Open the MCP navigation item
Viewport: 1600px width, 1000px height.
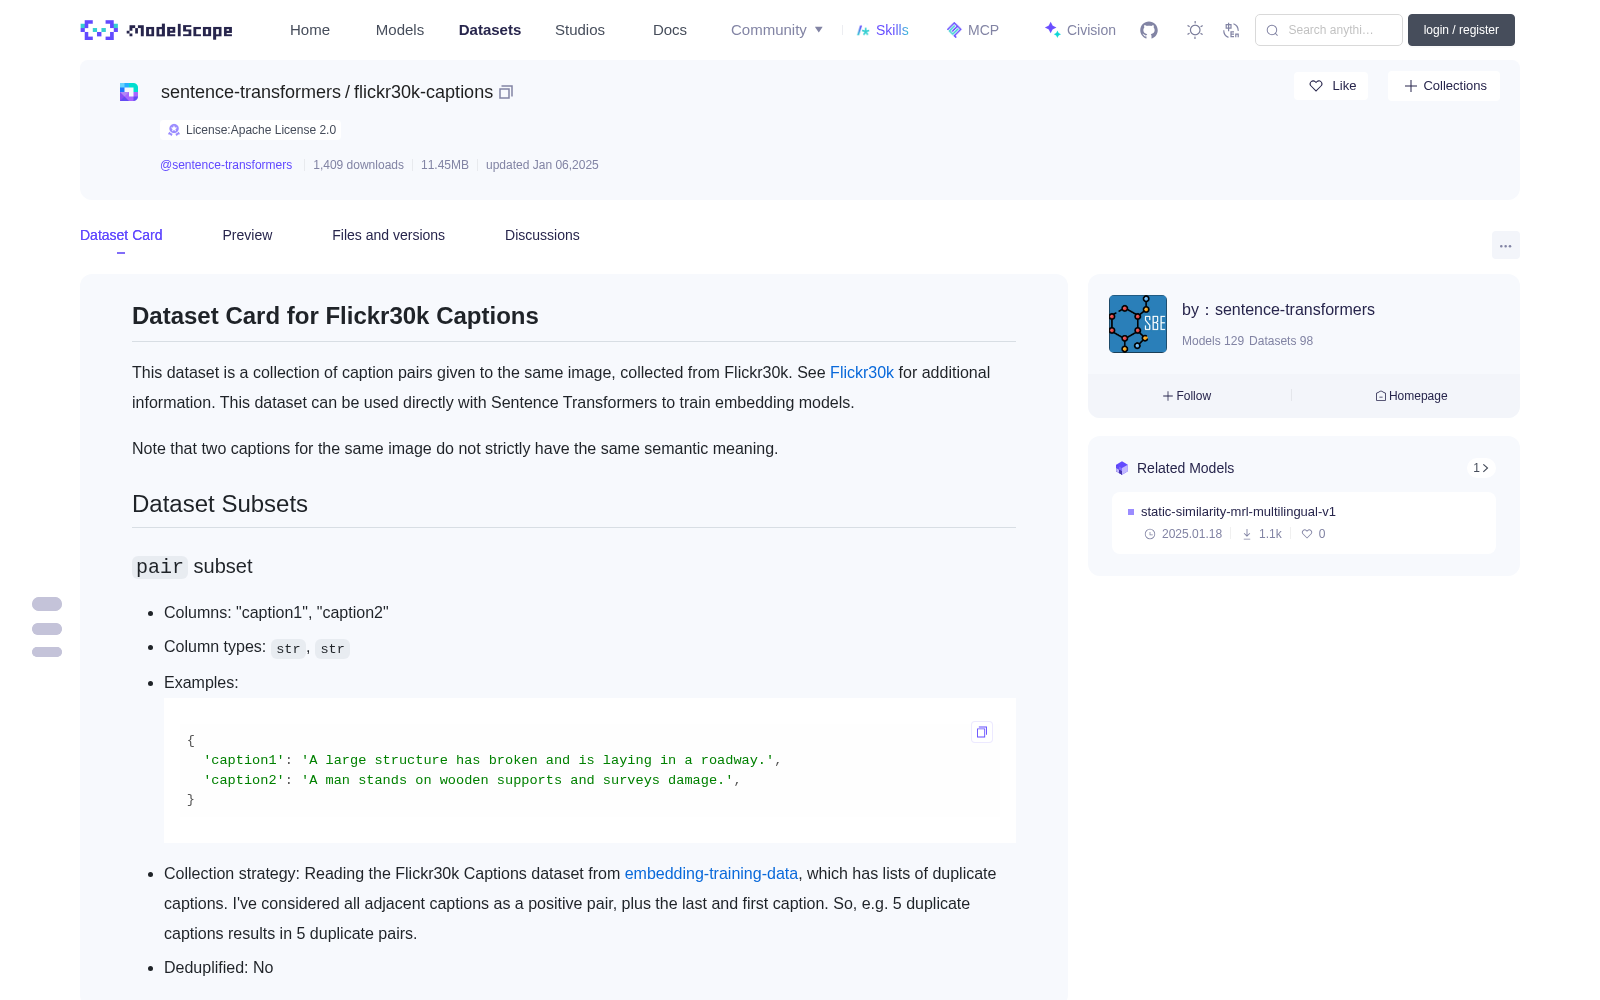973,30
